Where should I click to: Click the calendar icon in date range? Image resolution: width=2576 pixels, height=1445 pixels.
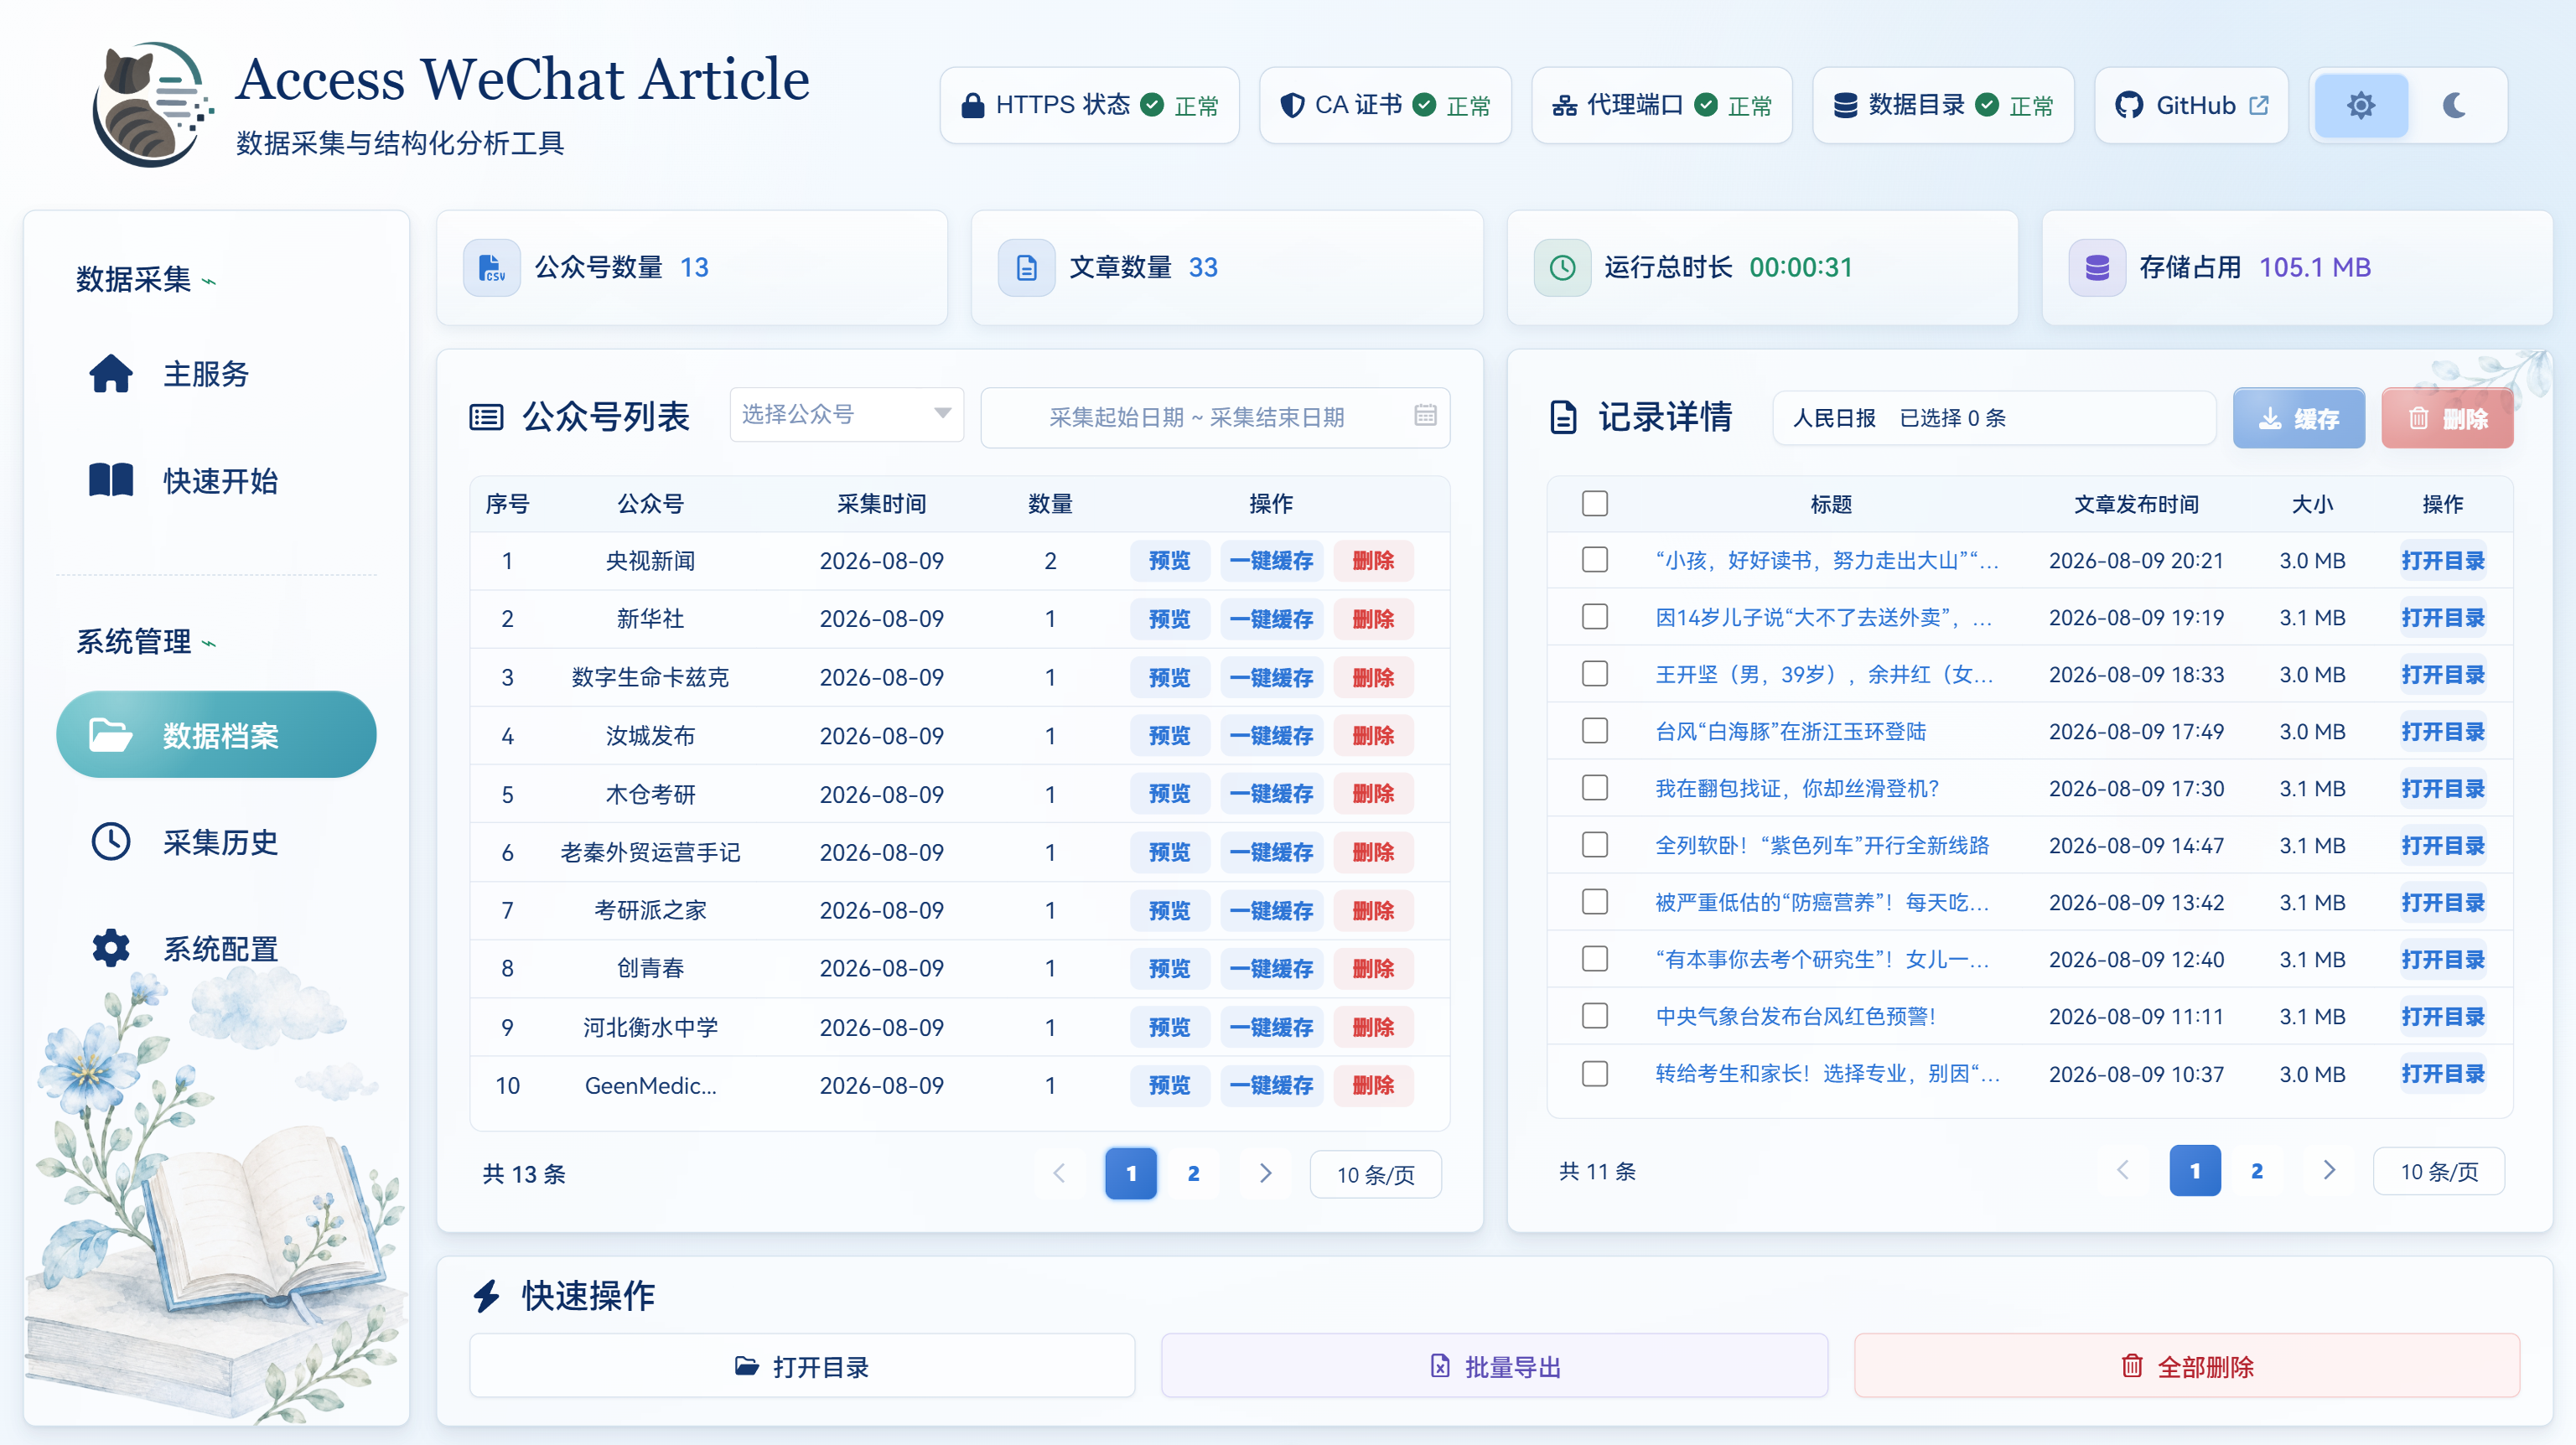coord(1425,415)
